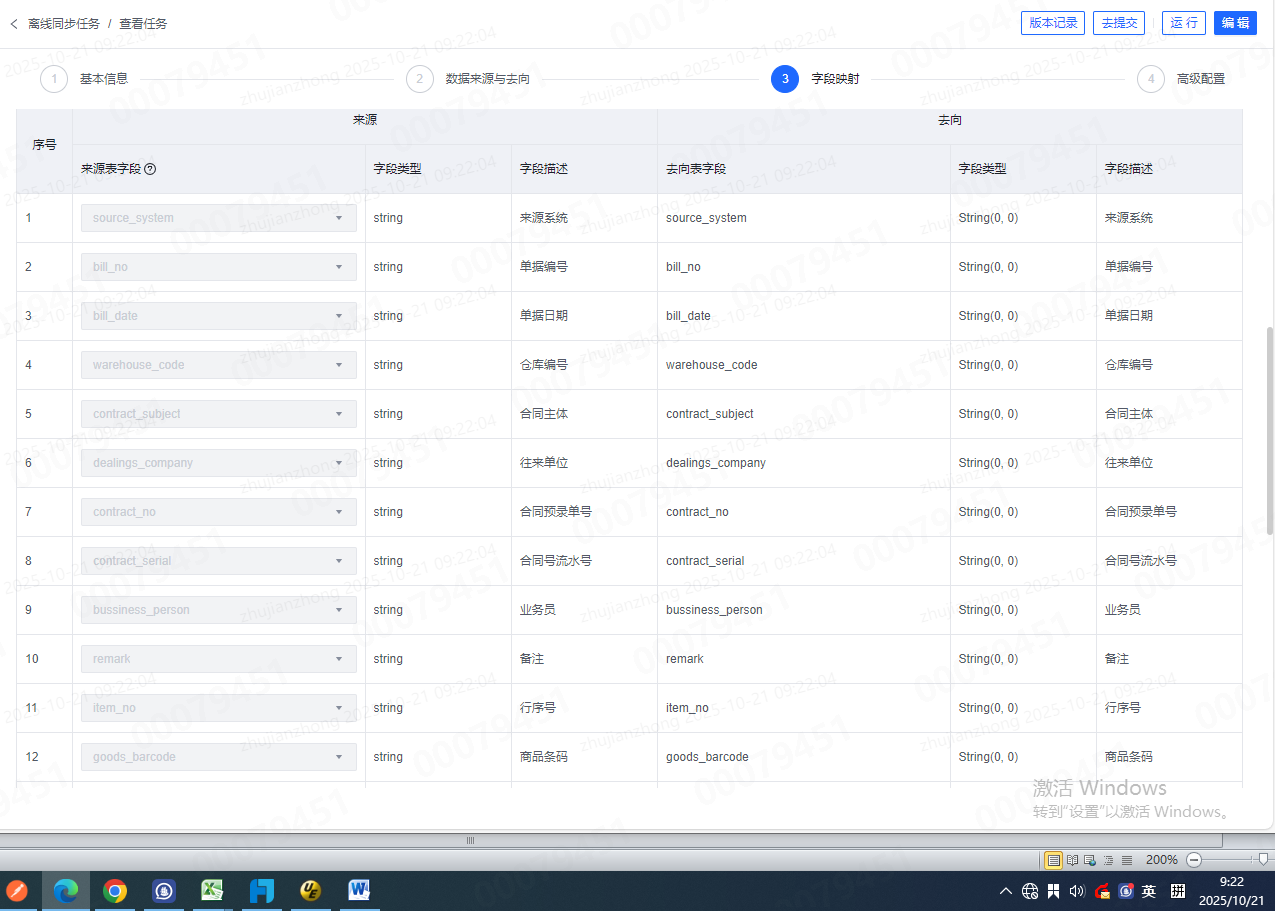This screenshot has height=911, width=1275.
Task: Open Microsoft Edge from the taskbar
Action: 66,891
